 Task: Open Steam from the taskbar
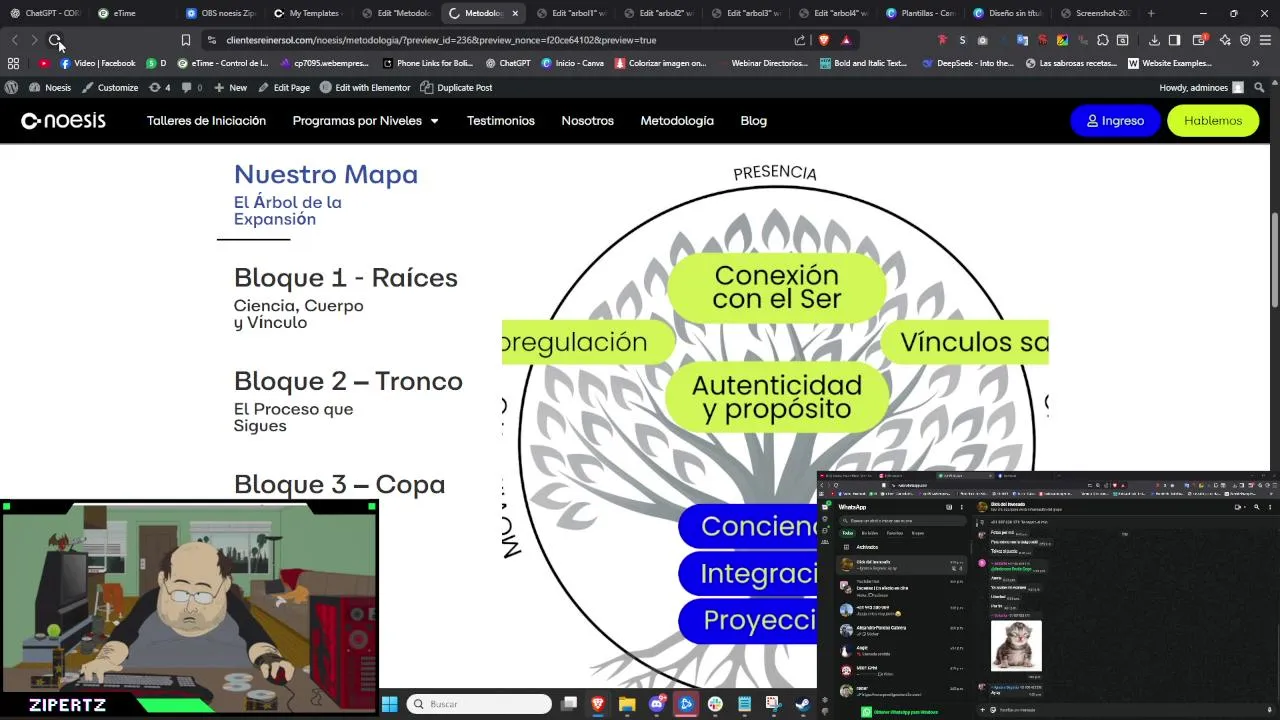pos(803,704)
